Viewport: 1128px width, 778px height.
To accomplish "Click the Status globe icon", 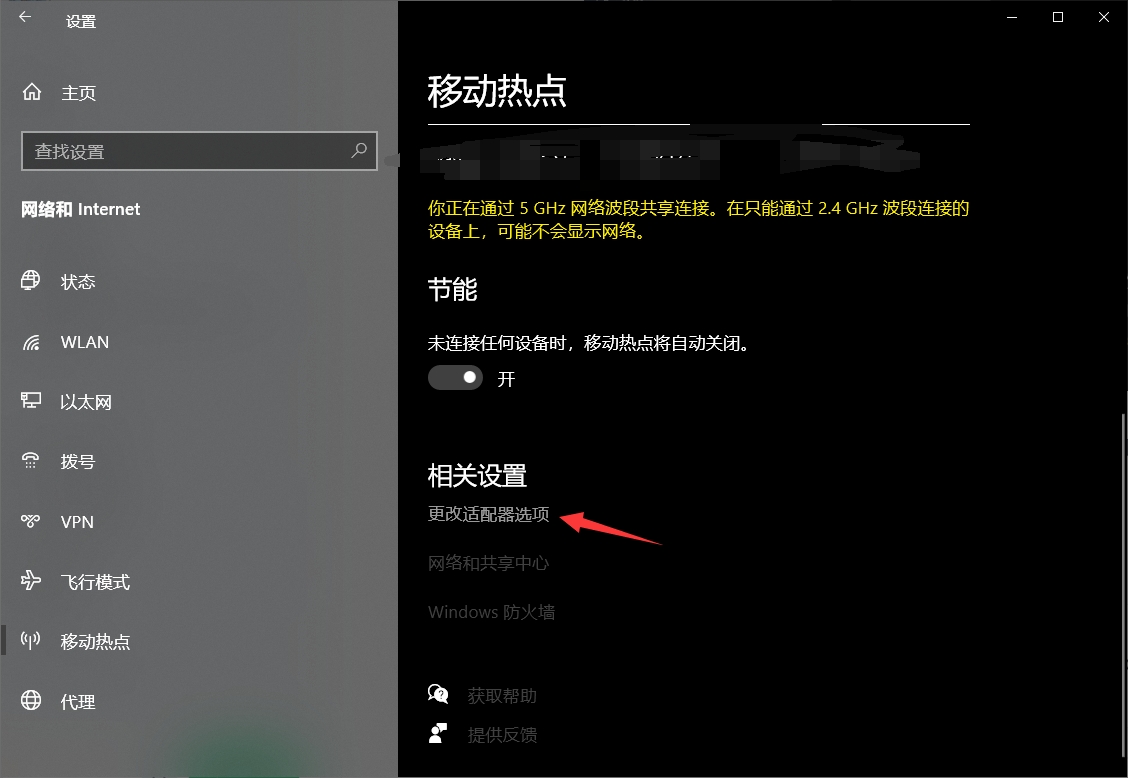I will tap(30, 280).
